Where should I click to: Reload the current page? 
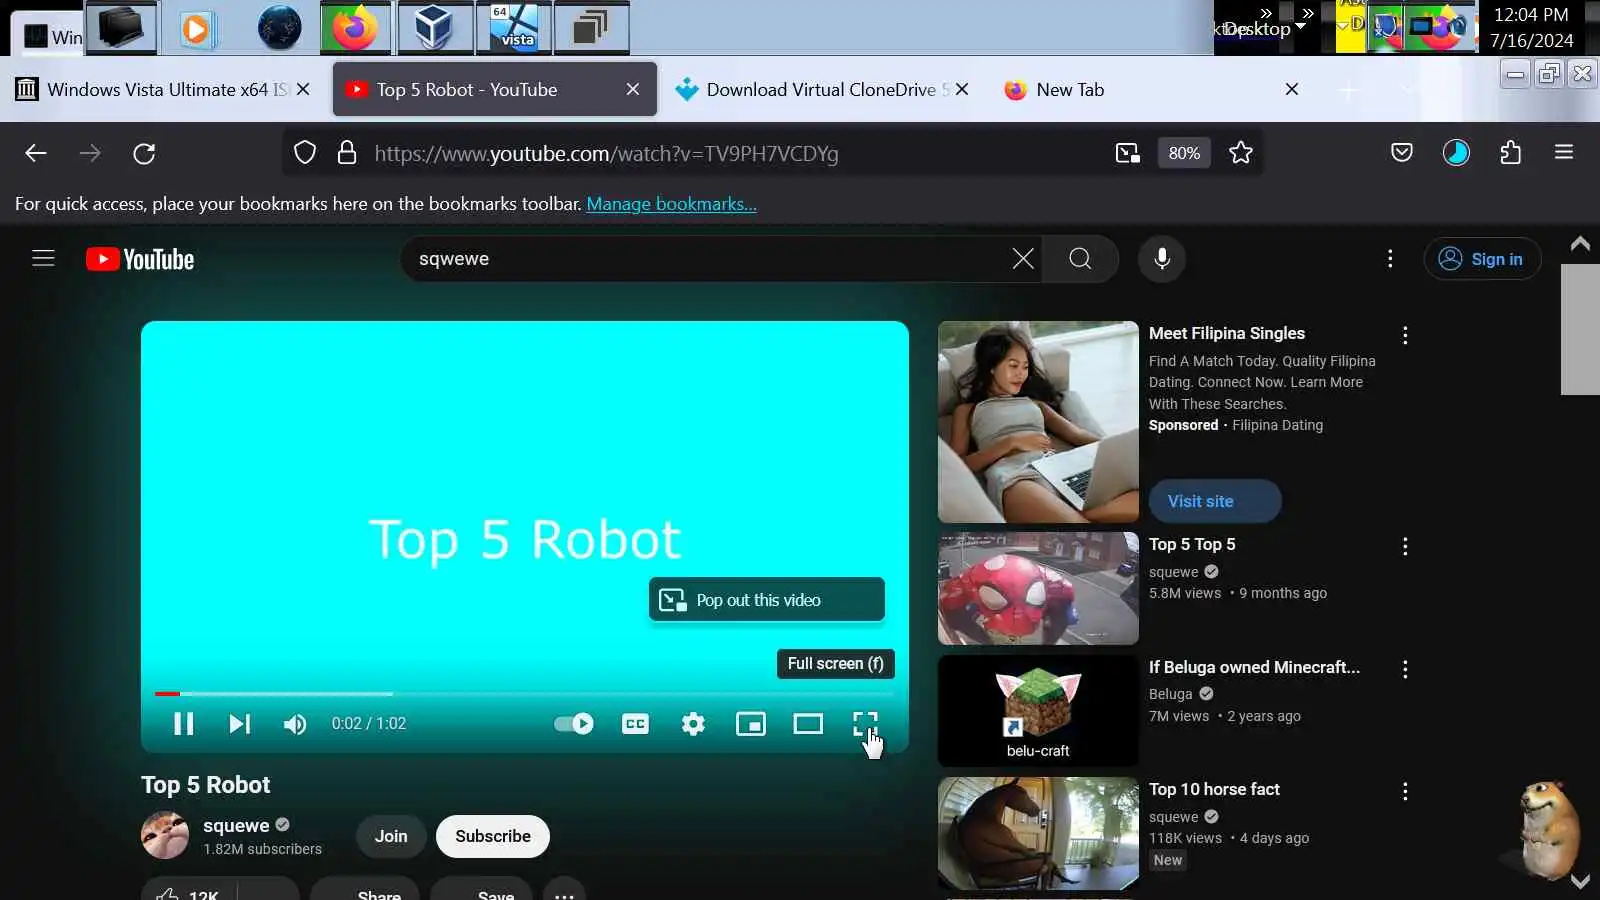[144, 153]
